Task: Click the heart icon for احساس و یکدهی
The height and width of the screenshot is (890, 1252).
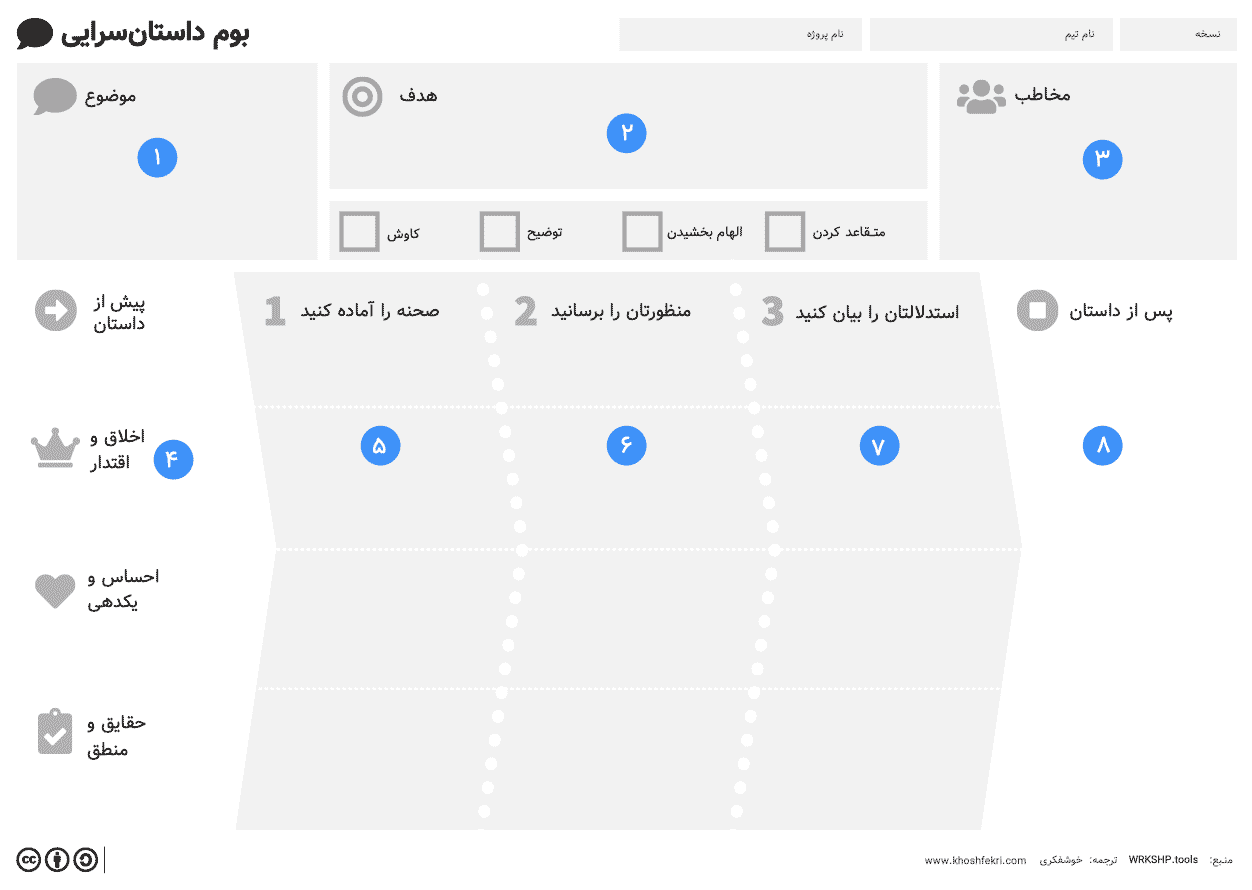Action: point(55,591)
